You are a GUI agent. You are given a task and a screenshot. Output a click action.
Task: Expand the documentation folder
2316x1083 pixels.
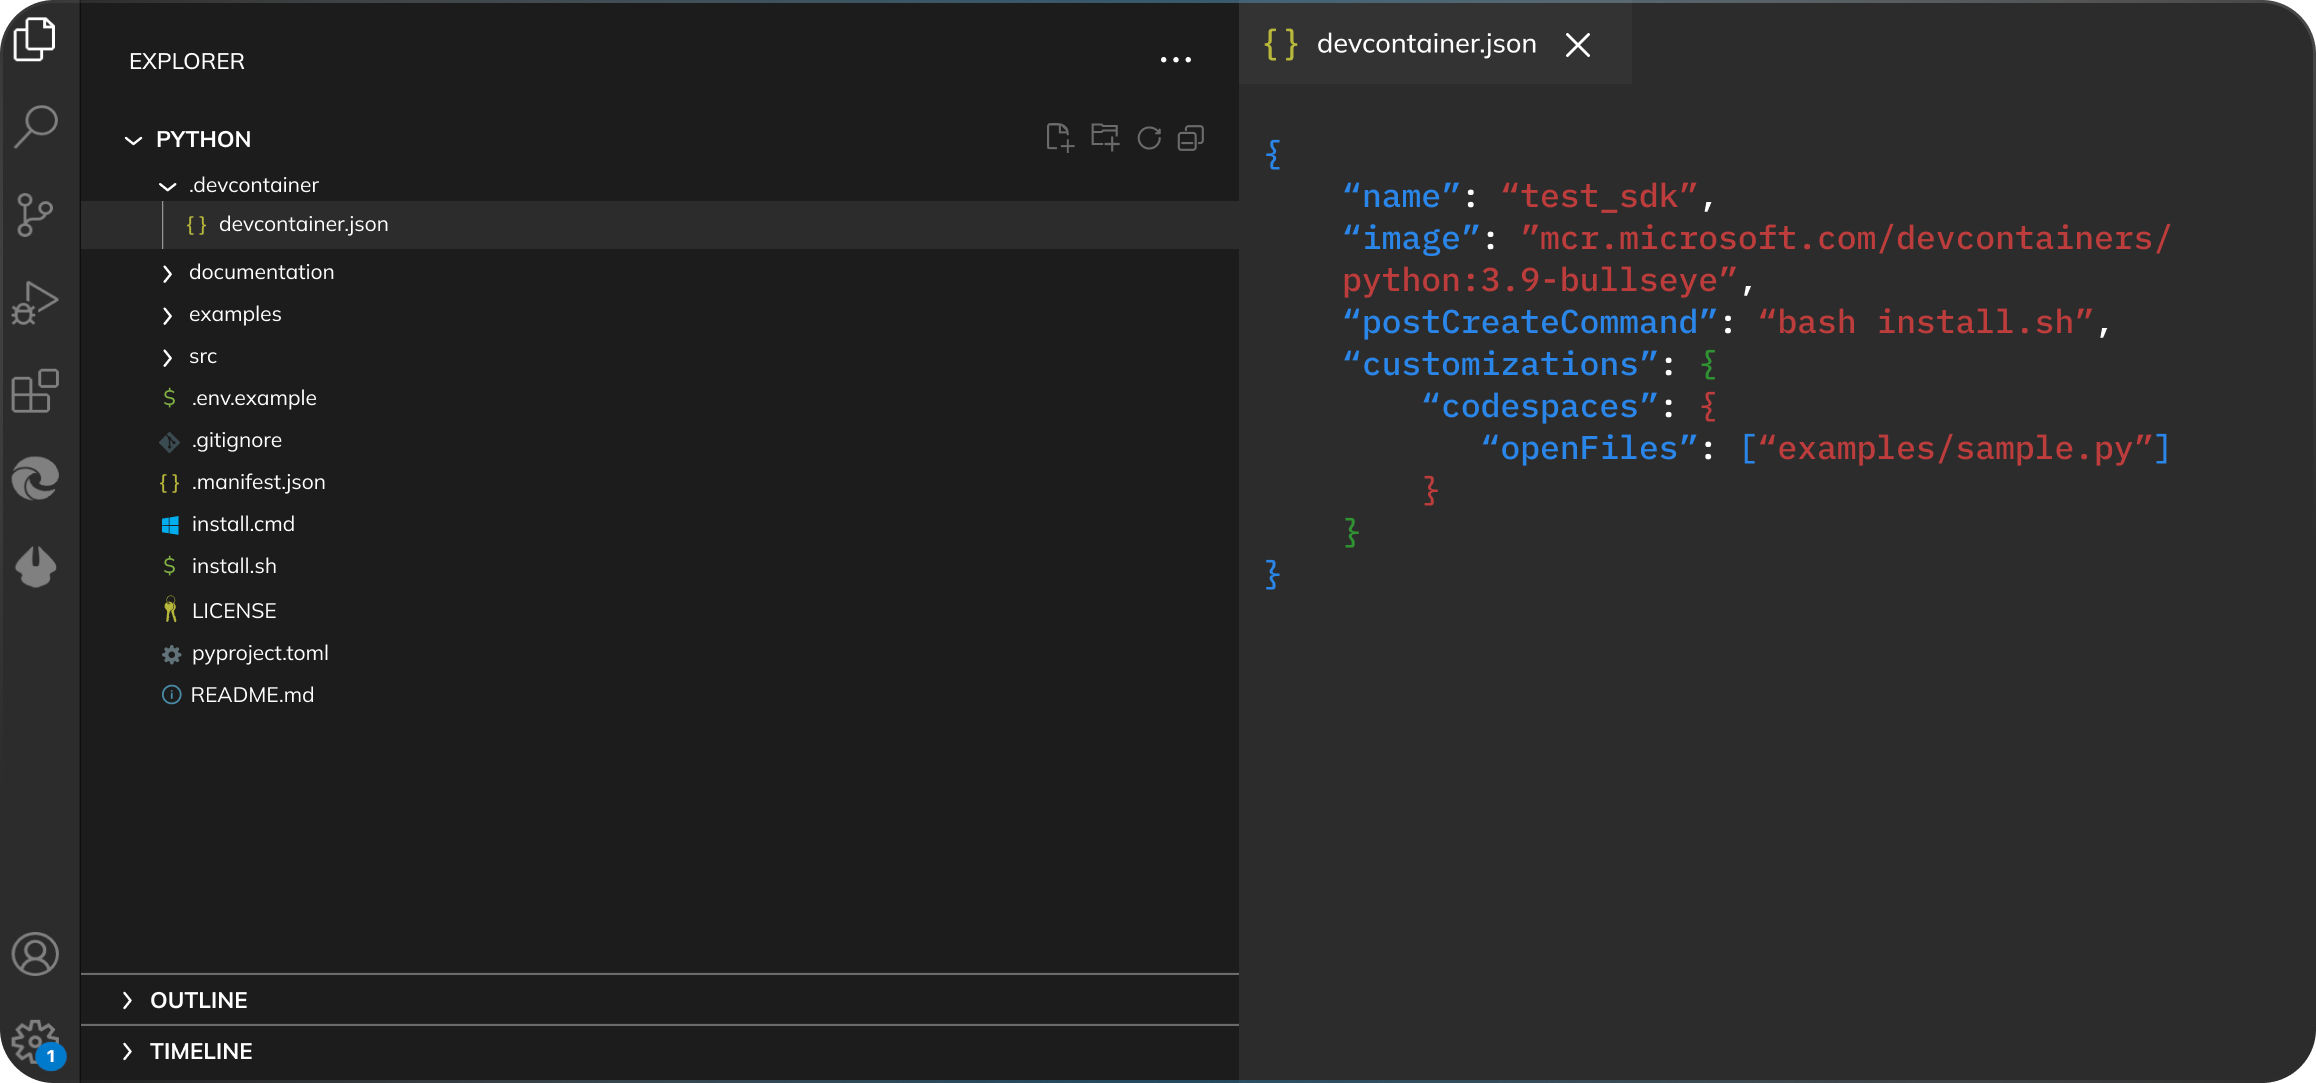(168, 272)
